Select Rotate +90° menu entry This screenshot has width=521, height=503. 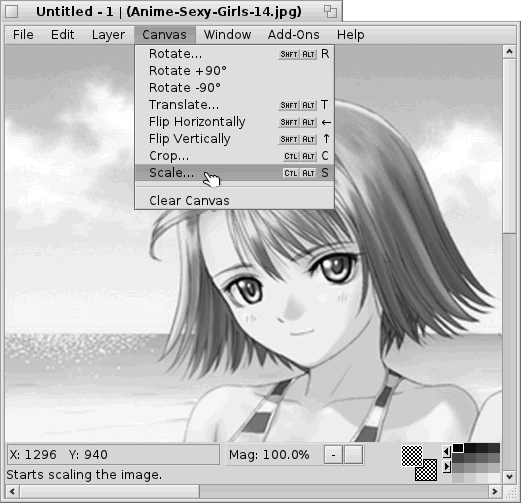[x=234, y=71]
